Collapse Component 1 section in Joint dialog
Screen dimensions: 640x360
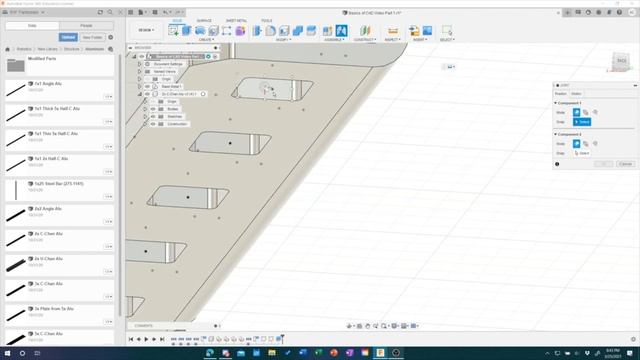coord(556,103)
